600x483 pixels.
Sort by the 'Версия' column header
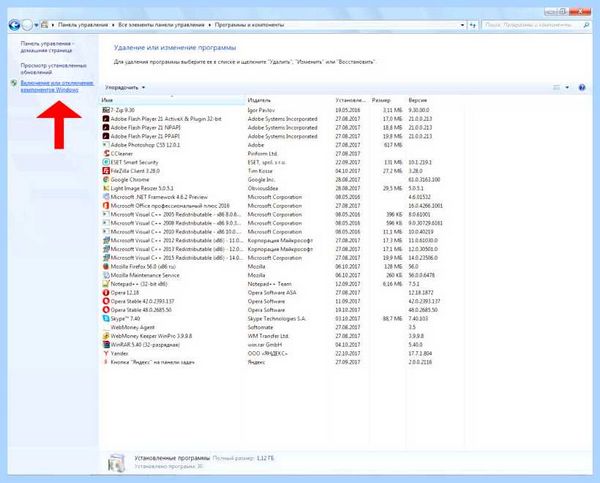coord(435,100)
